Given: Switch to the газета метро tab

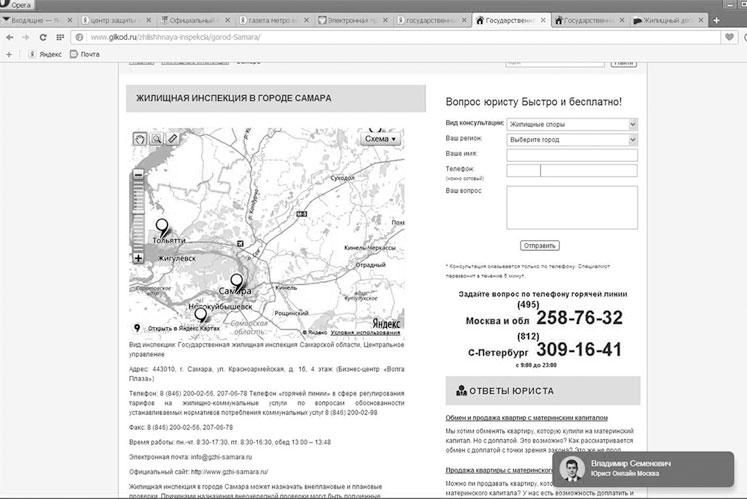Looking at the screenshot, I should pyautogui.click(x=272, y=20).
